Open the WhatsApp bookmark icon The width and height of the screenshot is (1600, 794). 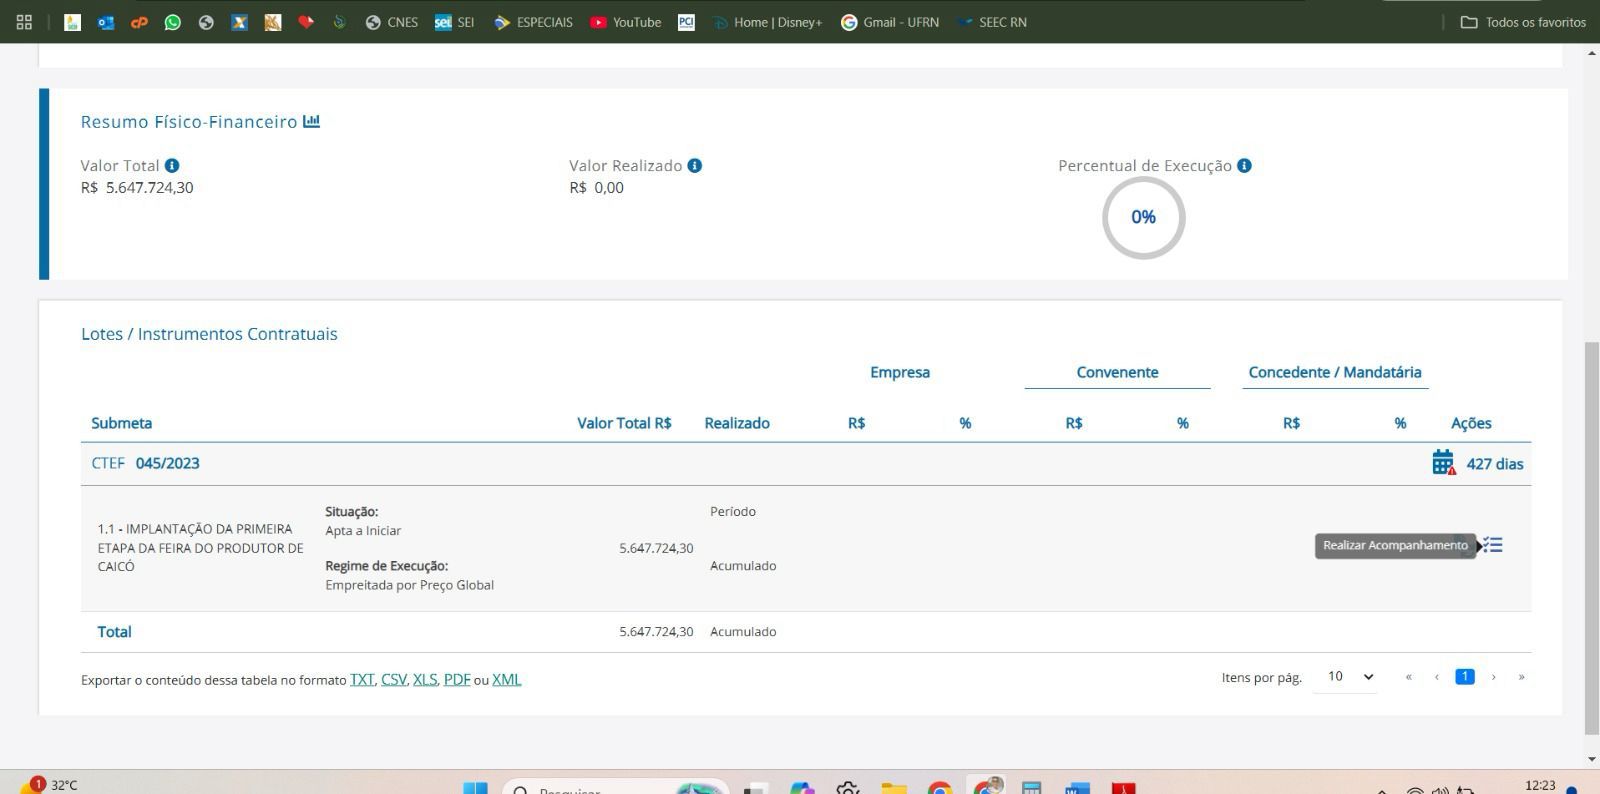173,22
